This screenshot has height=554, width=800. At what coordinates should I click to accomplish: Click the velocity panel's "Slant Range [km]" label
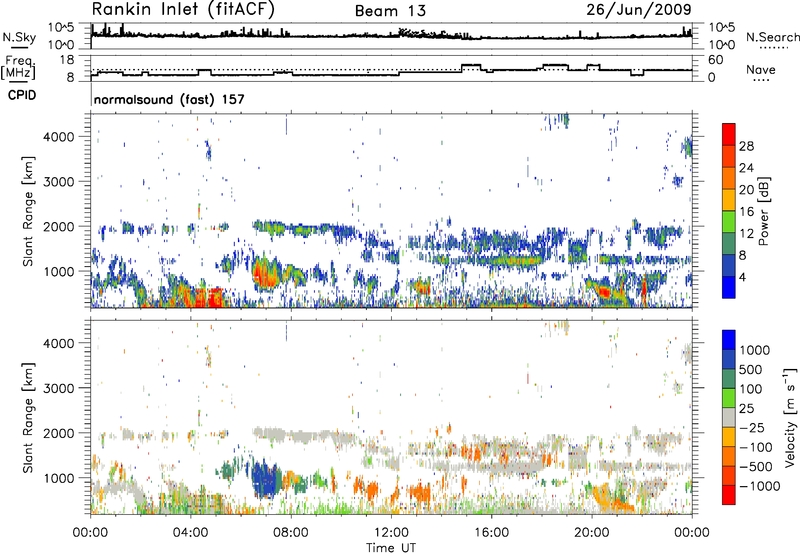(x=28, y=418)
